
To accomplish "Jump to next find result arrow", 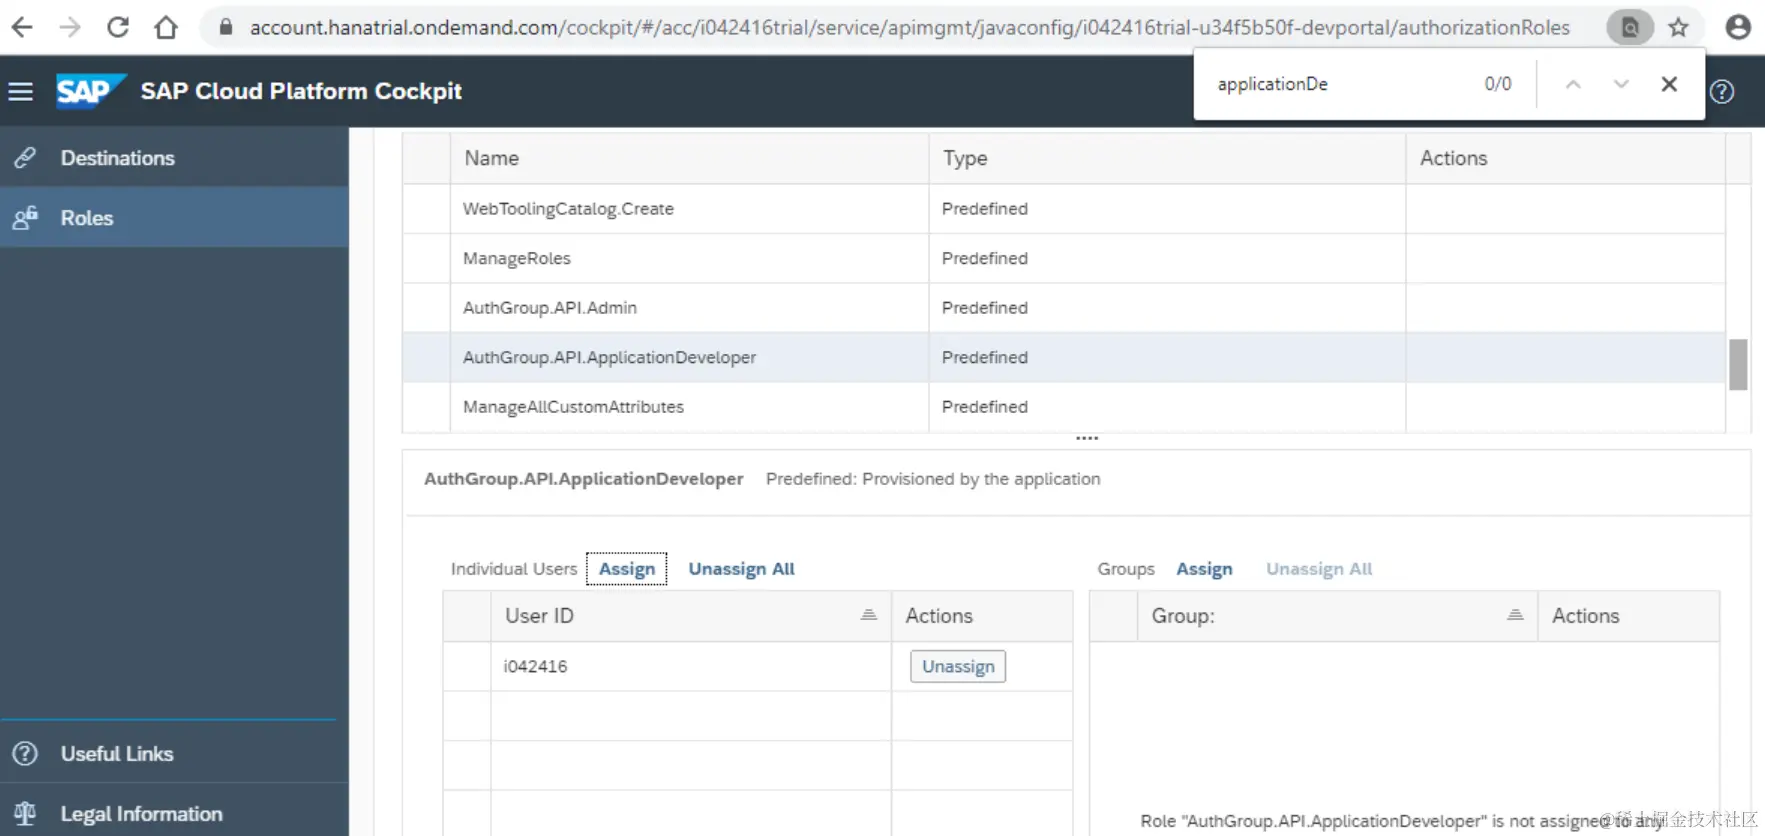I will pos(1621,84).
